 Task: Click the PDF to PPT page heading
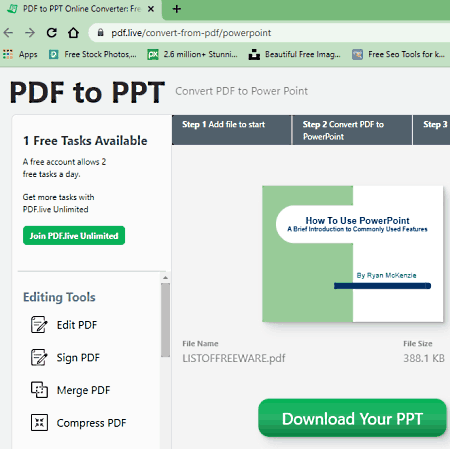pos(87,92)
